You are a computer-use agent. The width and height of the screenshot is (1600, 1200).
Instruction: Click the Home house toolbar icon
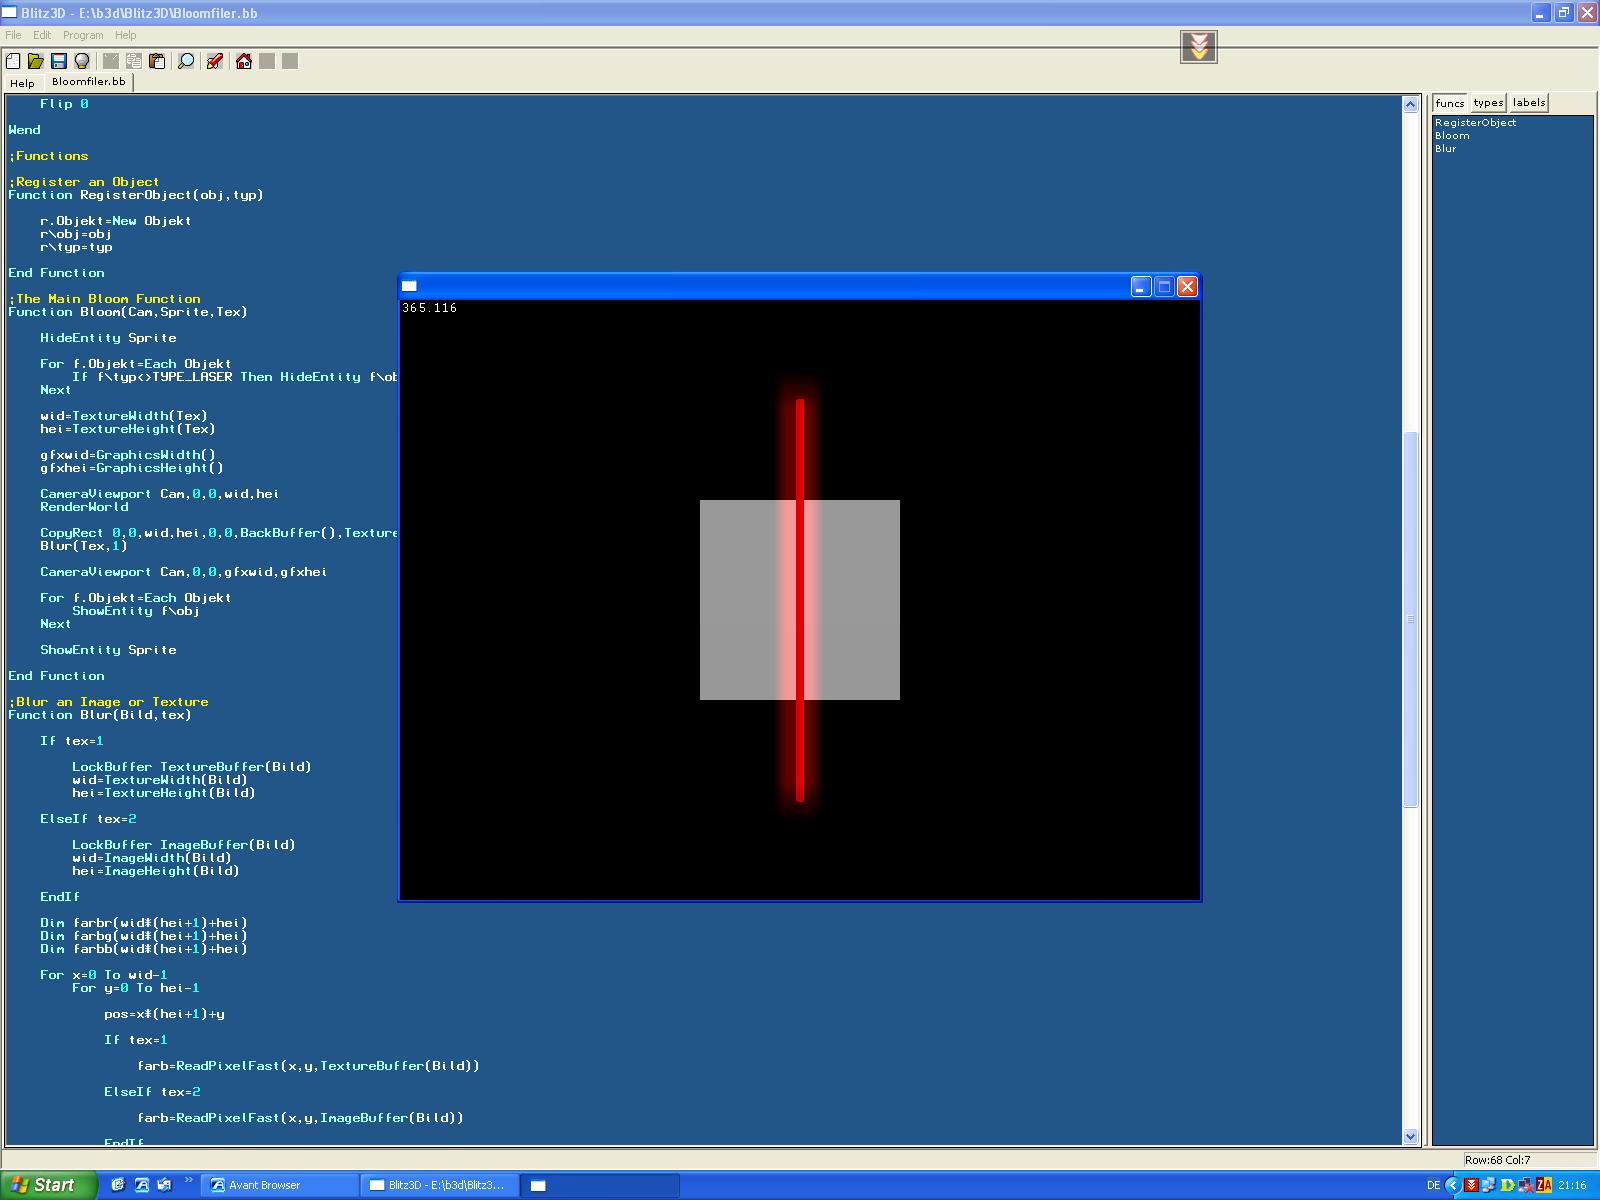point(243,61)
